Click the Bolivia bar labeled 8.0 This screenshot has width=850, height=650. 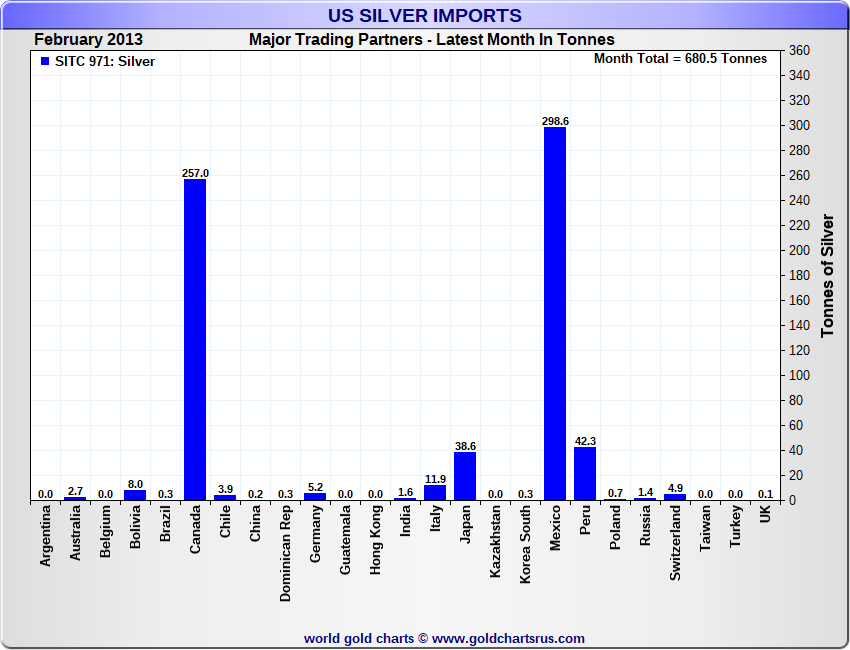[135, 495]
